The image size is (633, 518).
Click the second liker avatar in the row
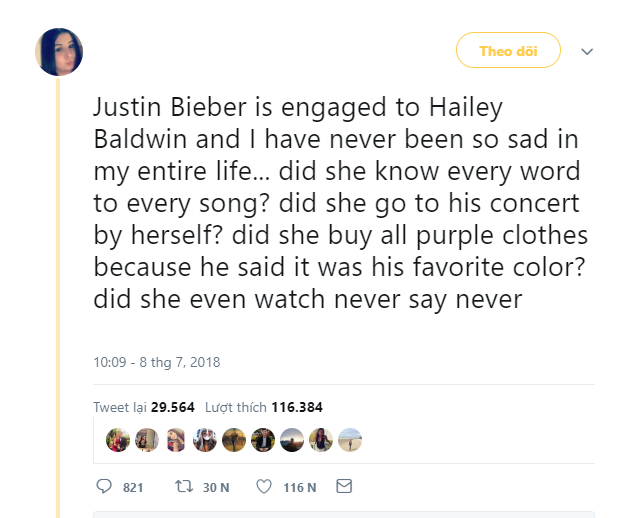tap(147, 440)
